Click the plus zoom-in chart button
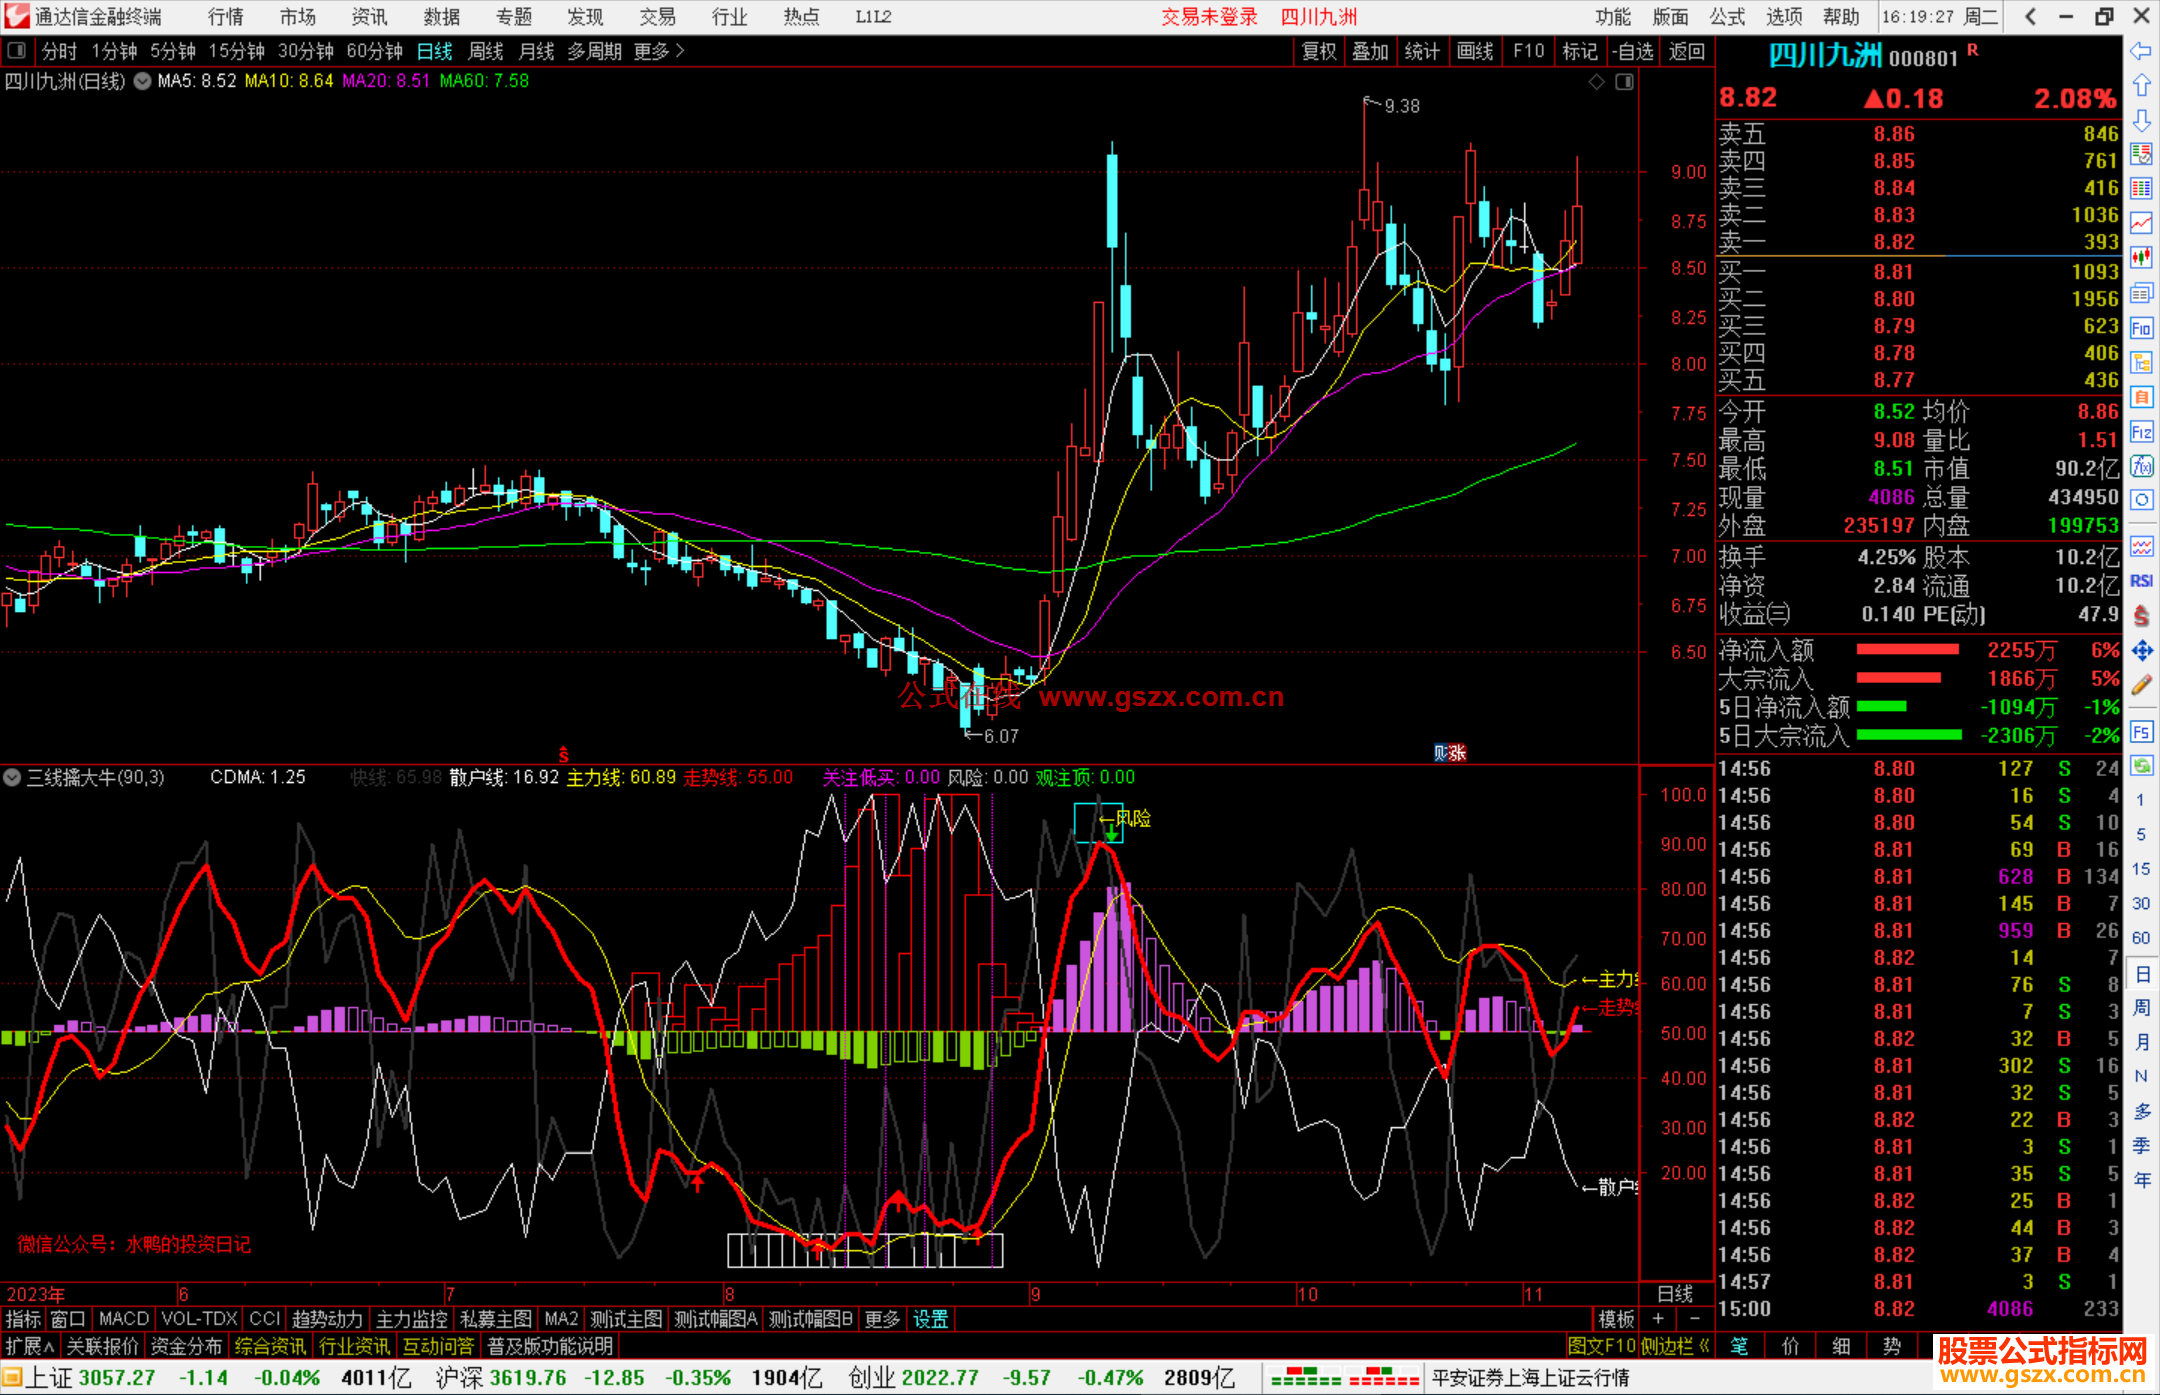 (1658, 1319)
